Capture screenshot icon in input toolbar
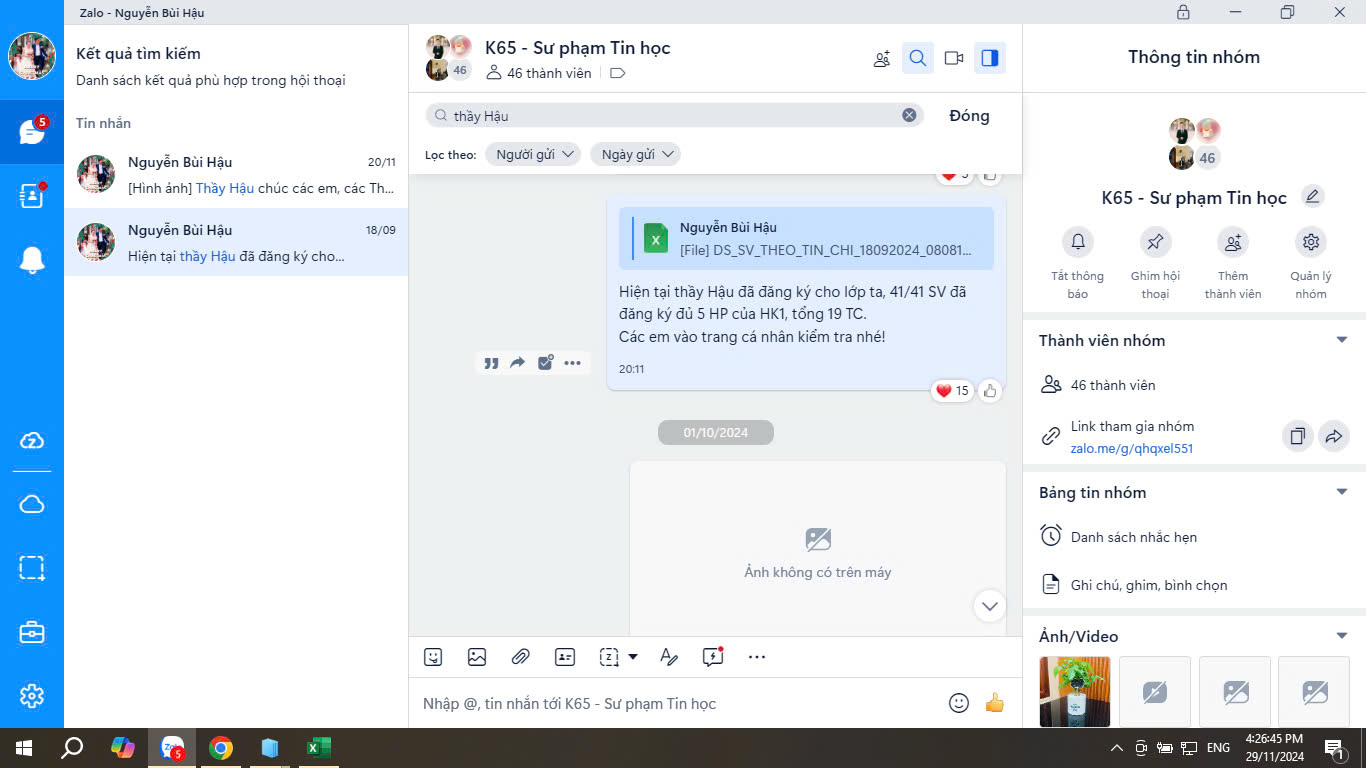This screenshot has width=1366, height=768. (x=608, y=657)
